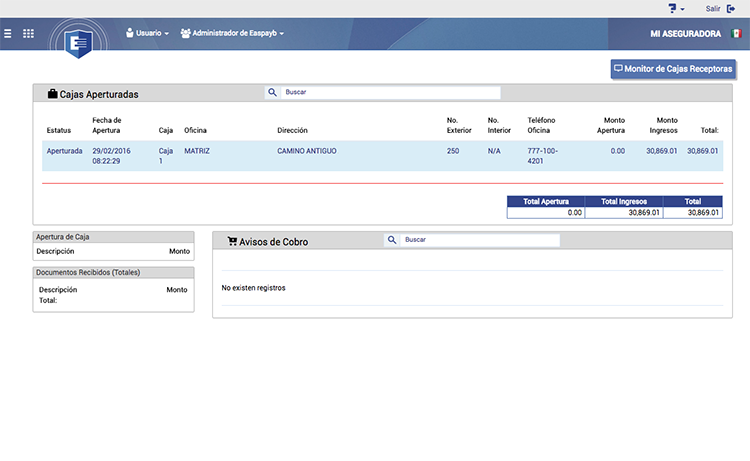Click Monto Apertura value 0.00 in row
This screenshot has height=461, width=750.
[x=618, y=151]
